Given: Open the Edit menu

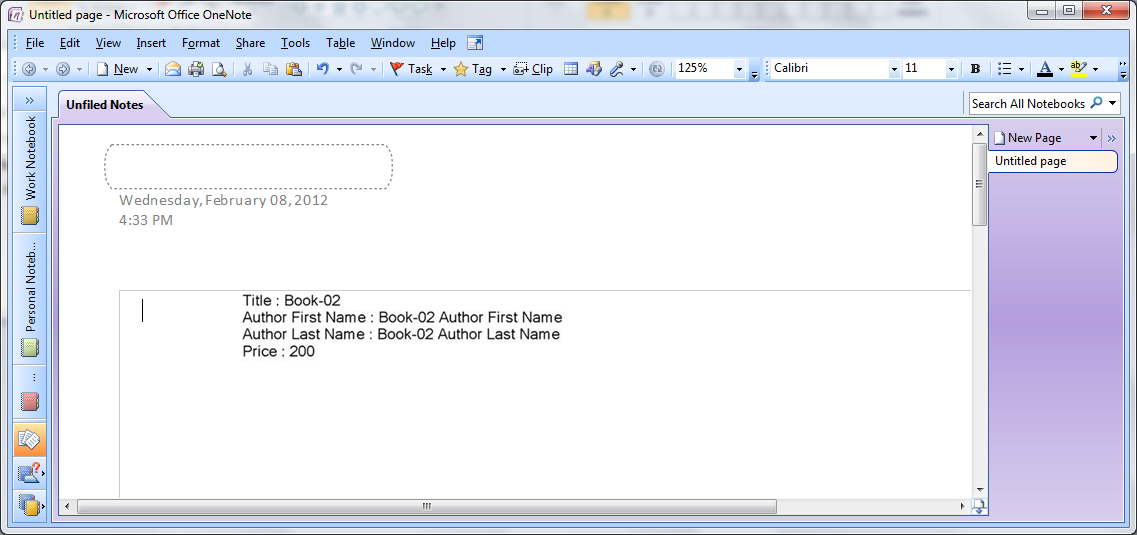Looking at the screenshot, I should tap(70, 43).
